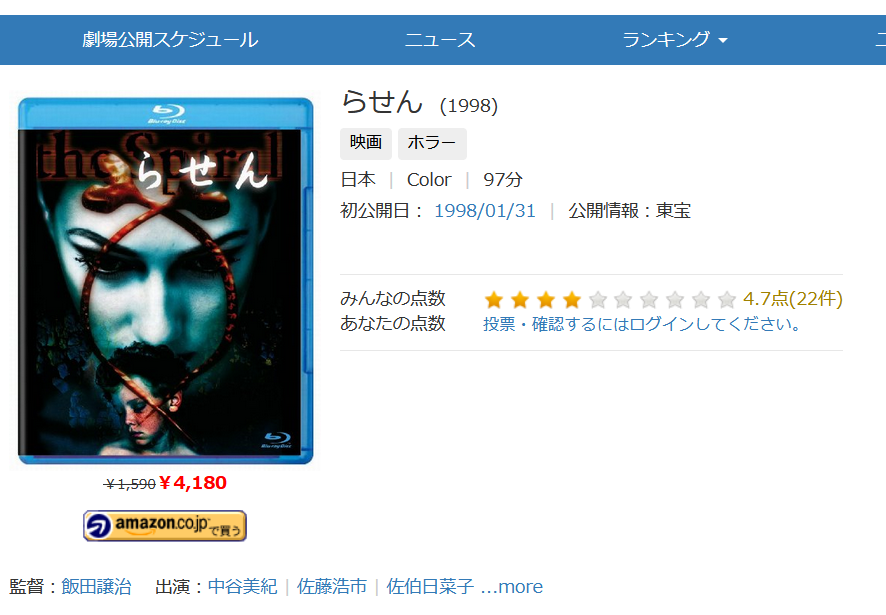Open the 1998/01/31 release date link
The image size is (886, 615).
coord(485,211)
